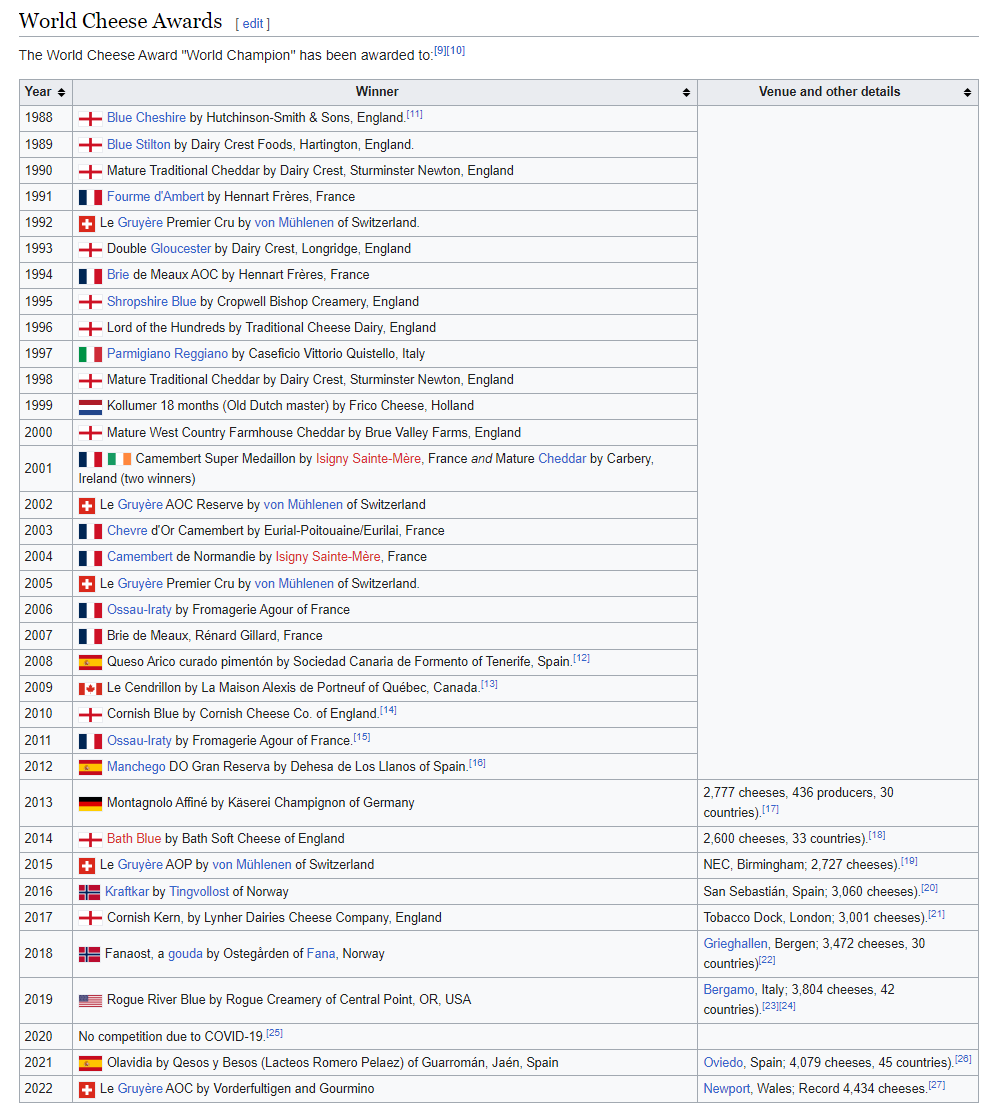The height and width of the screenshot is (1120, 1004).
Task: Open the red Bath Blue link
Action: click(x=134, y=839)
